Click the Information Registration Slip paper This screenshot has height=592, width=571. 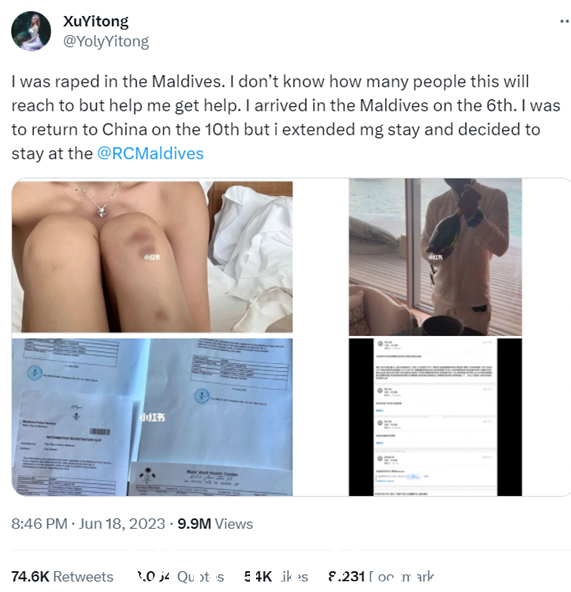coord(74,444)
